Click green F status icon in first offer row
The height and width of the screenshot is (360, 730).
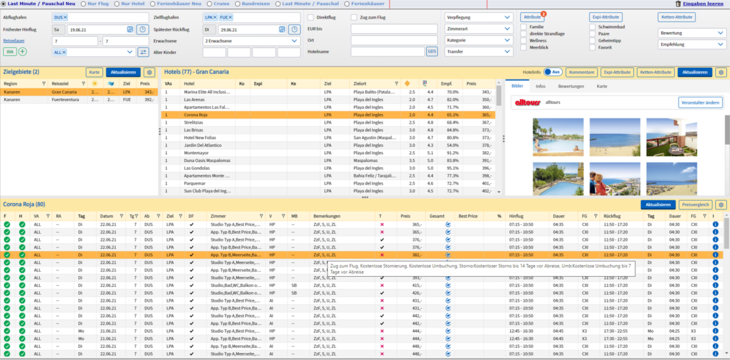coord(7,224)
